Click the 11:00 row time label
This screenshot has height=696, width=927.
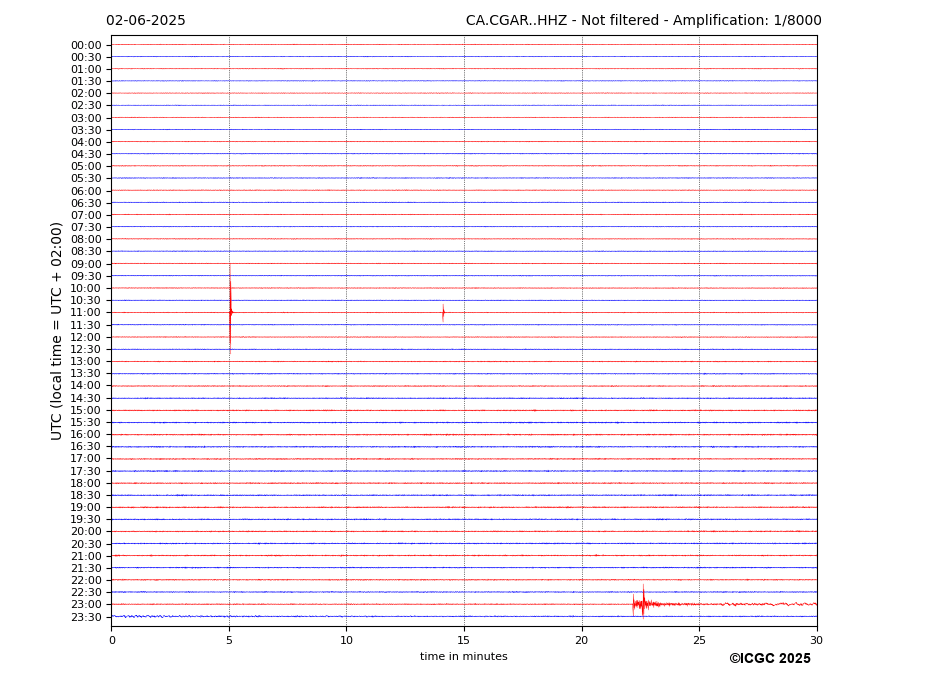(86, 312)
